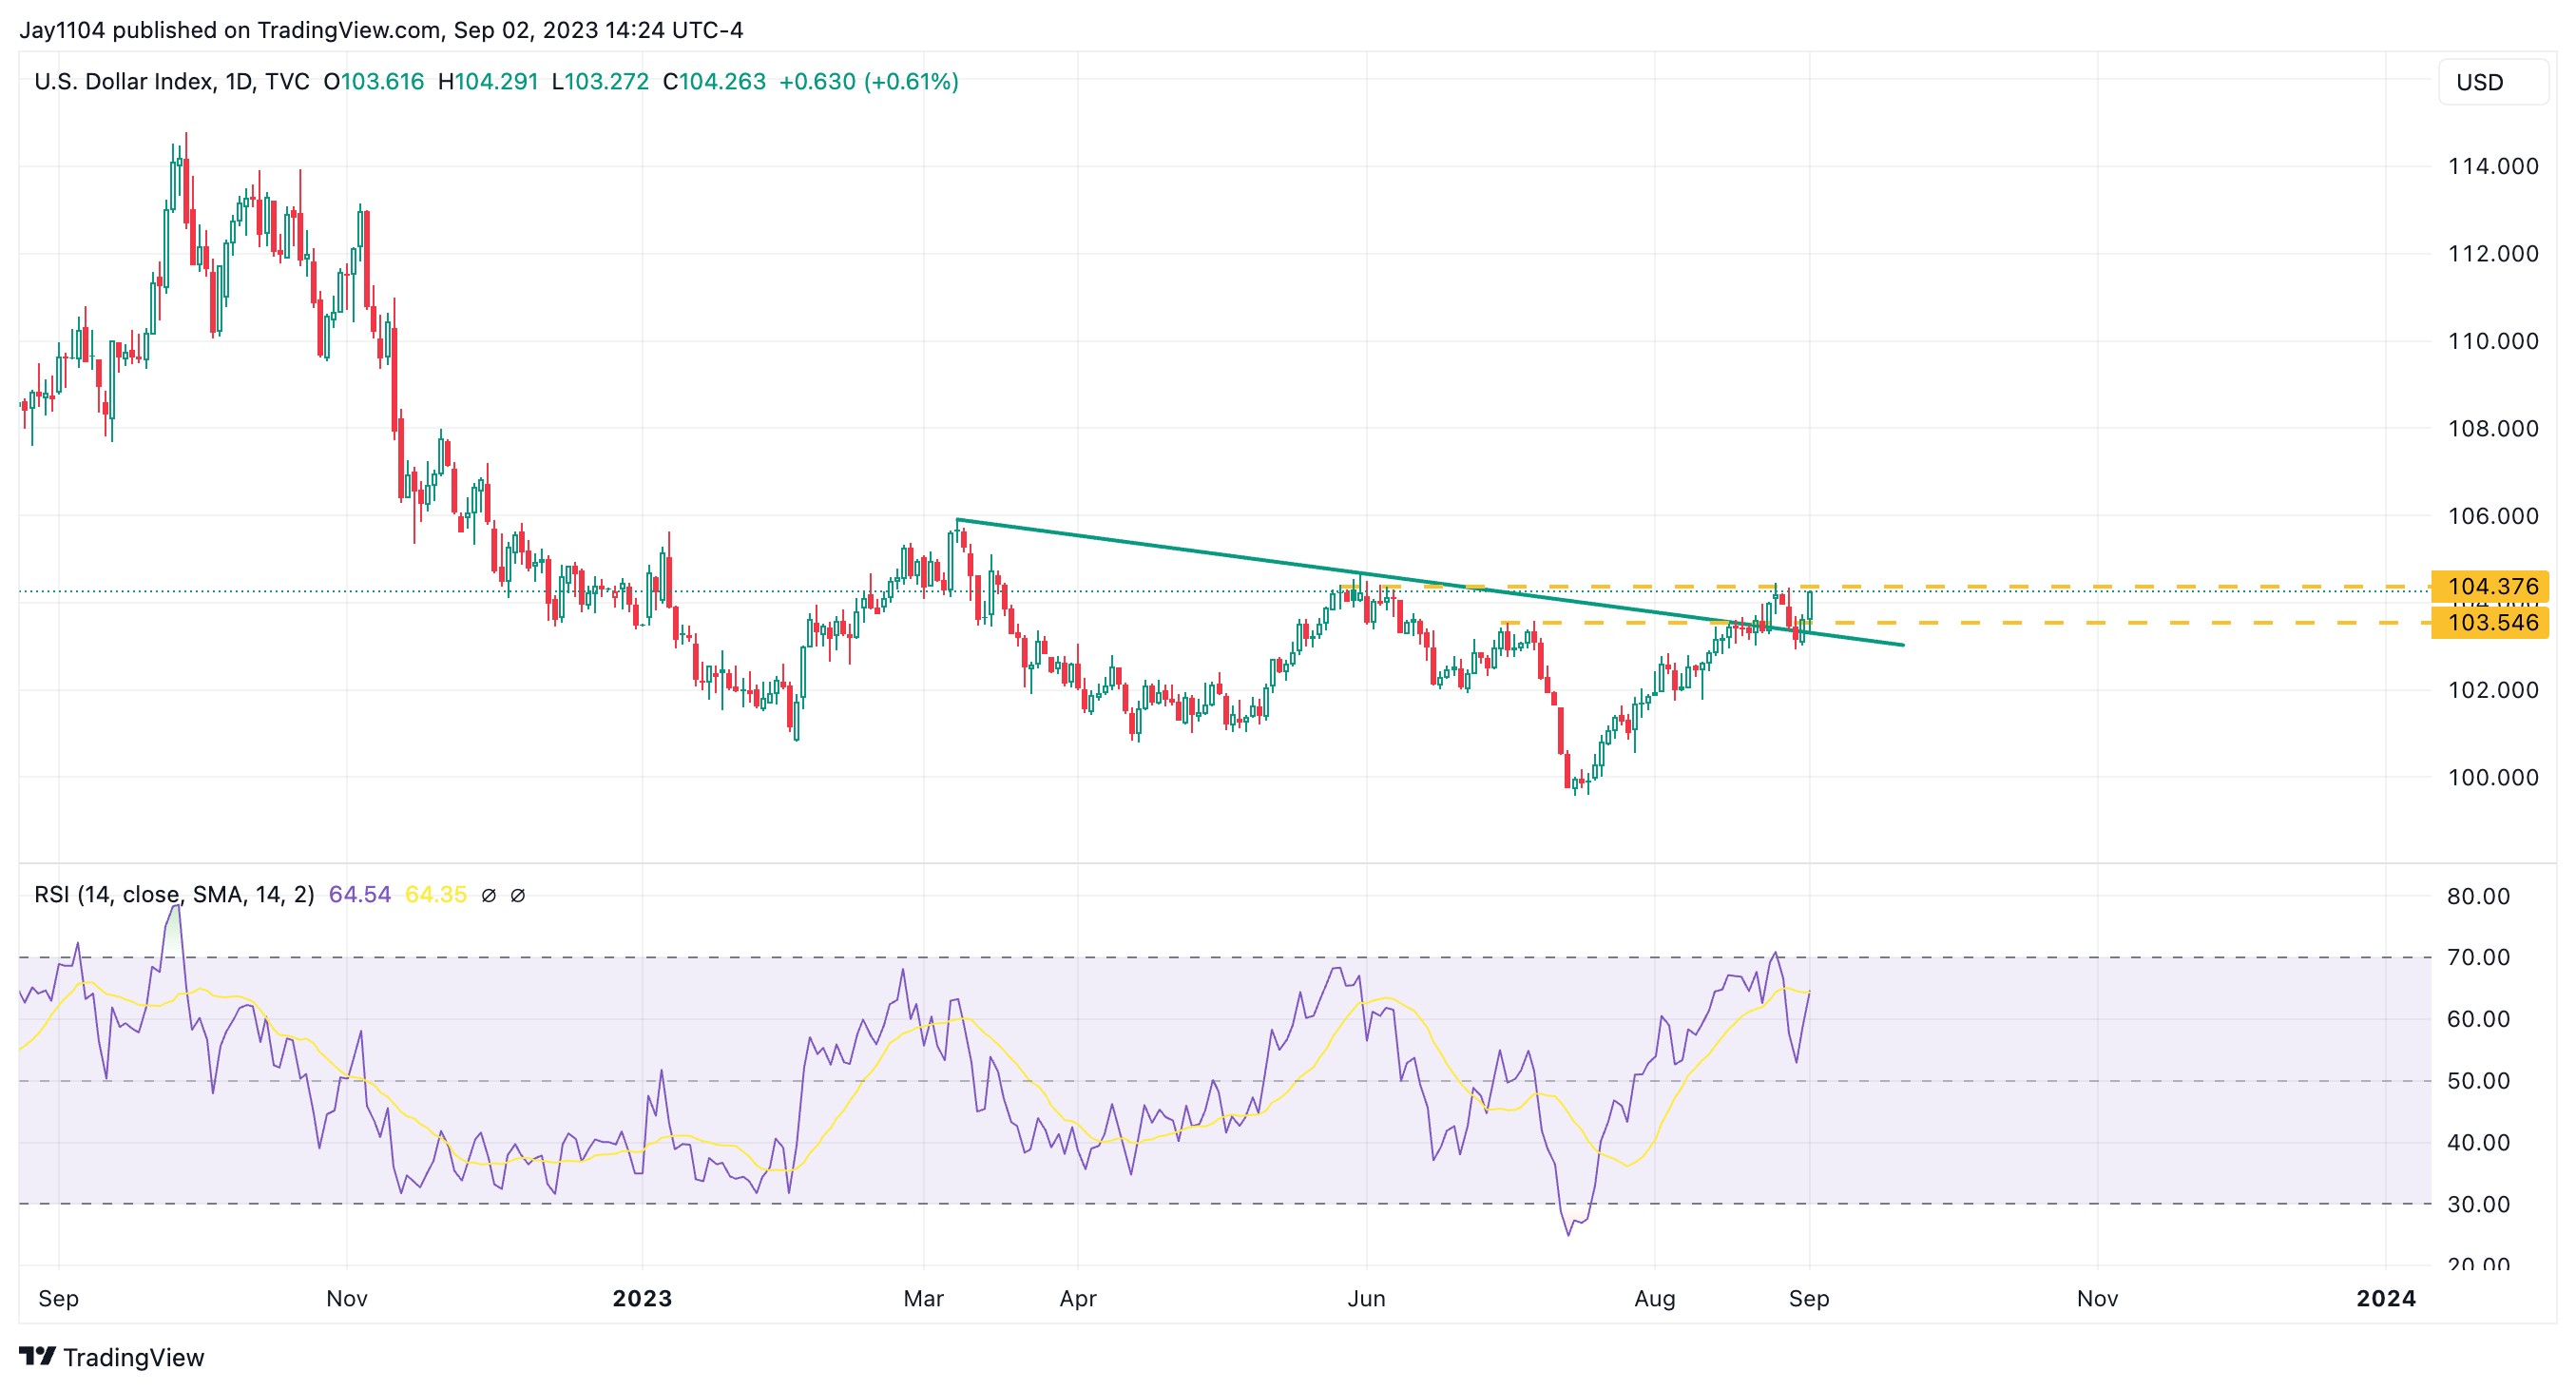
Task: Click the 70.00 level on the RSI scale
Action: (x=2478, y=957)
